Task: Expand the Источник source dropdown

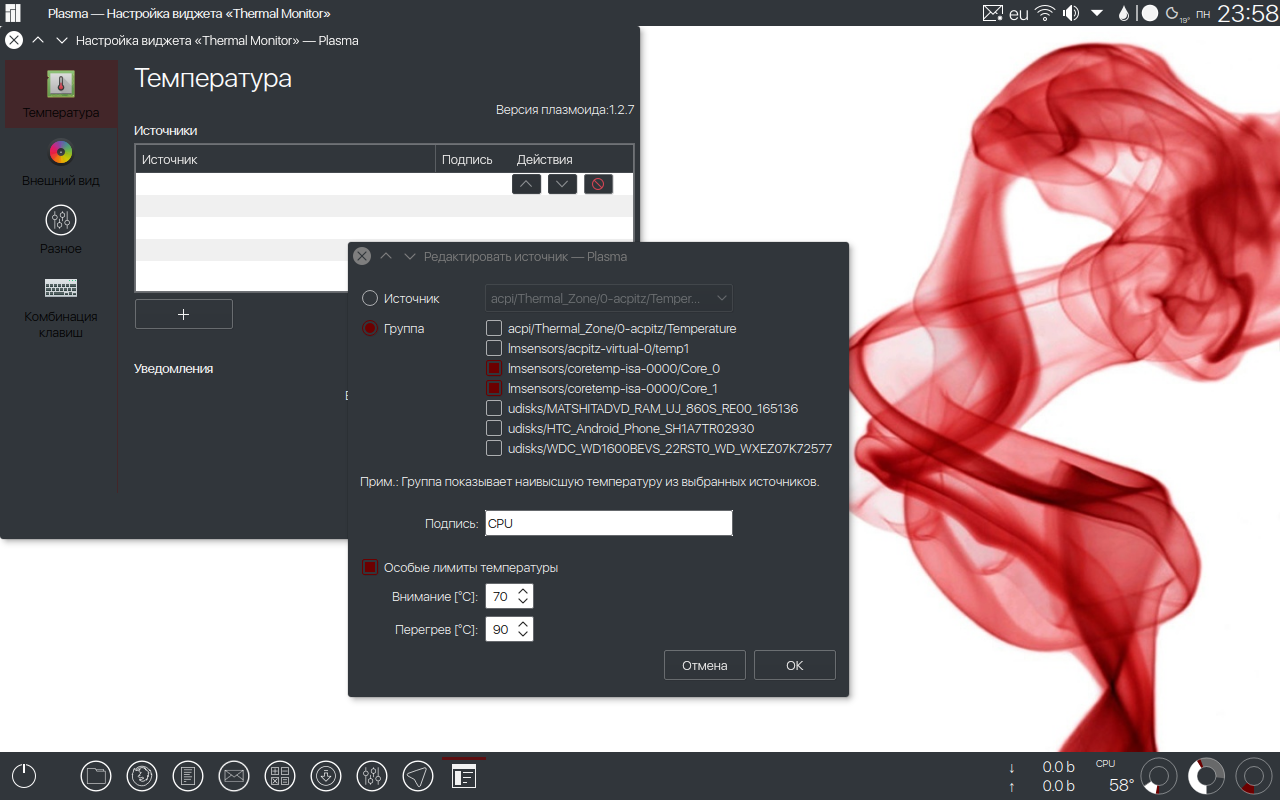Action: pyautogui.click(x=609, y=298)
